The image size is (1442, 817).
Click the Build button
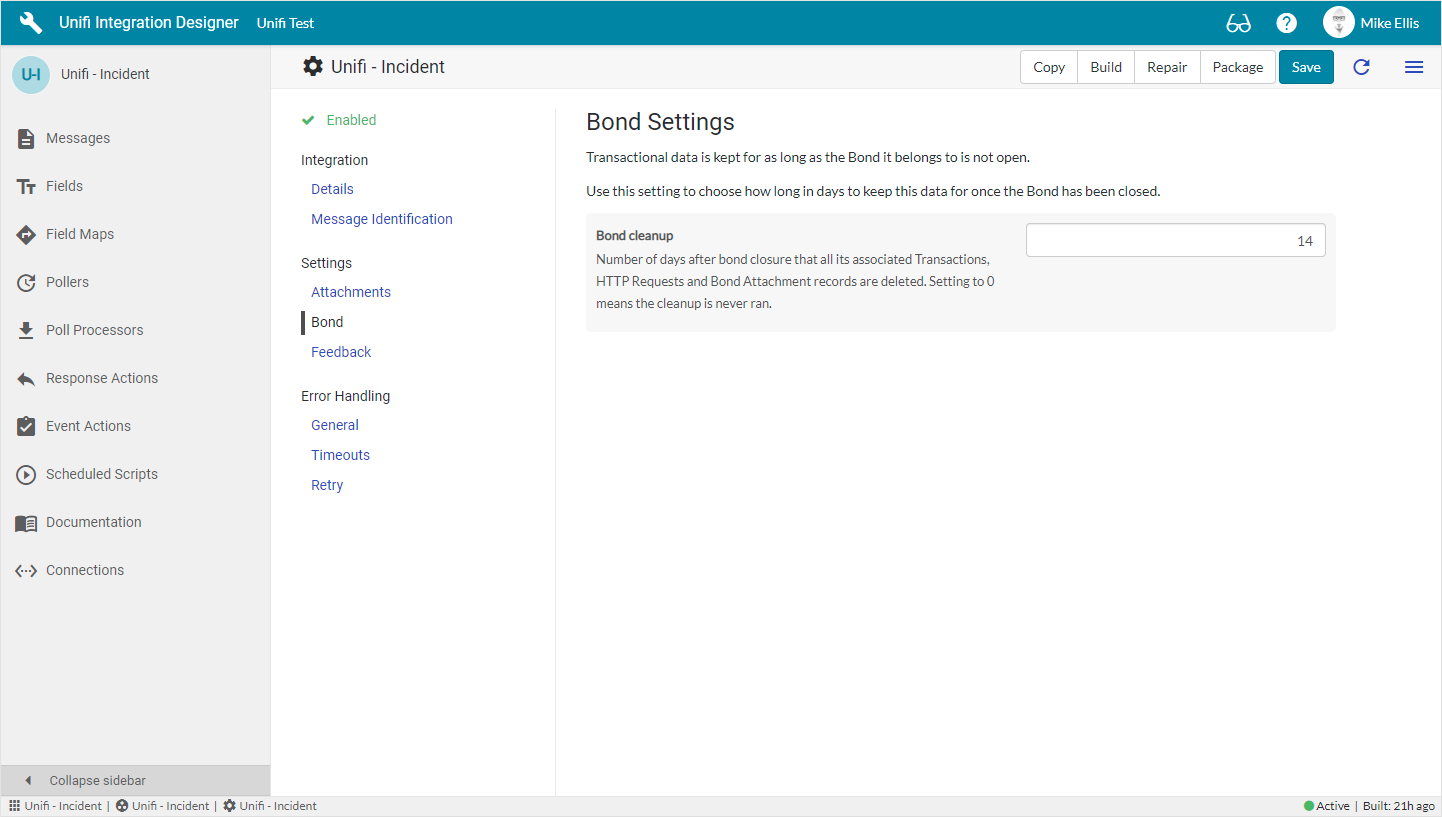coord(1106,67)
